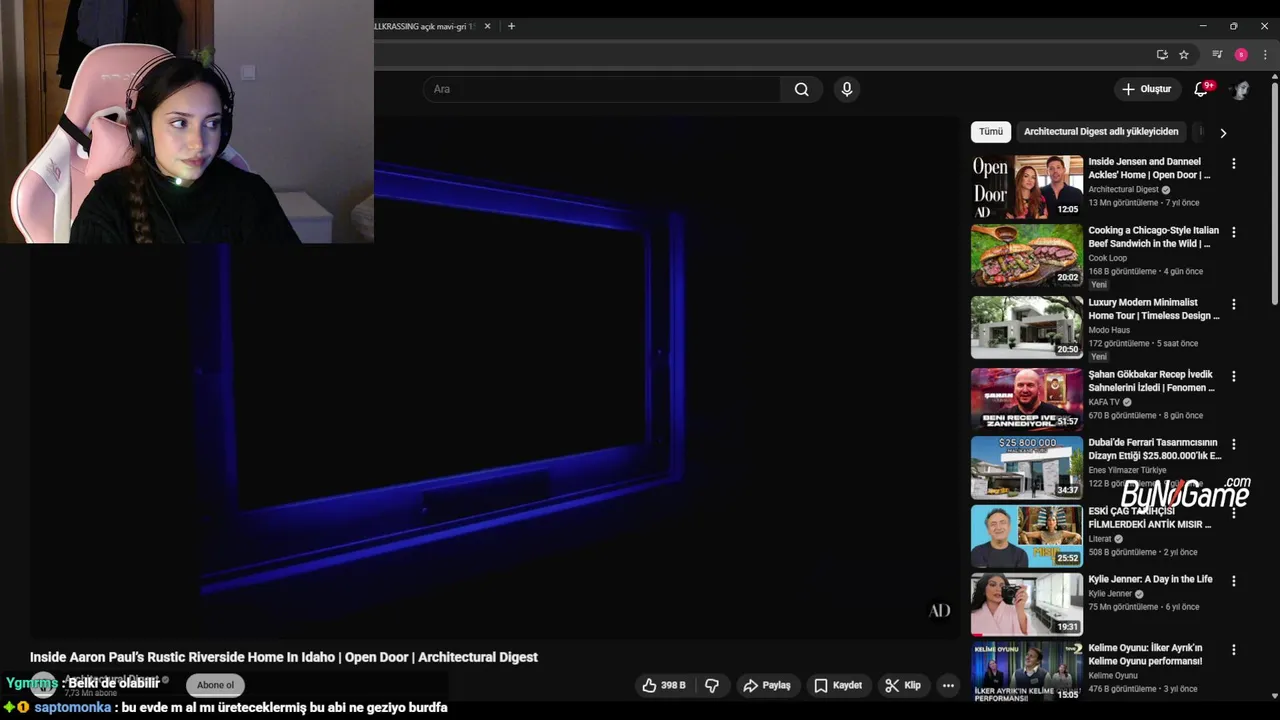Click the Paylaş share button
The image size is (1280, 720).
point(767,685)
